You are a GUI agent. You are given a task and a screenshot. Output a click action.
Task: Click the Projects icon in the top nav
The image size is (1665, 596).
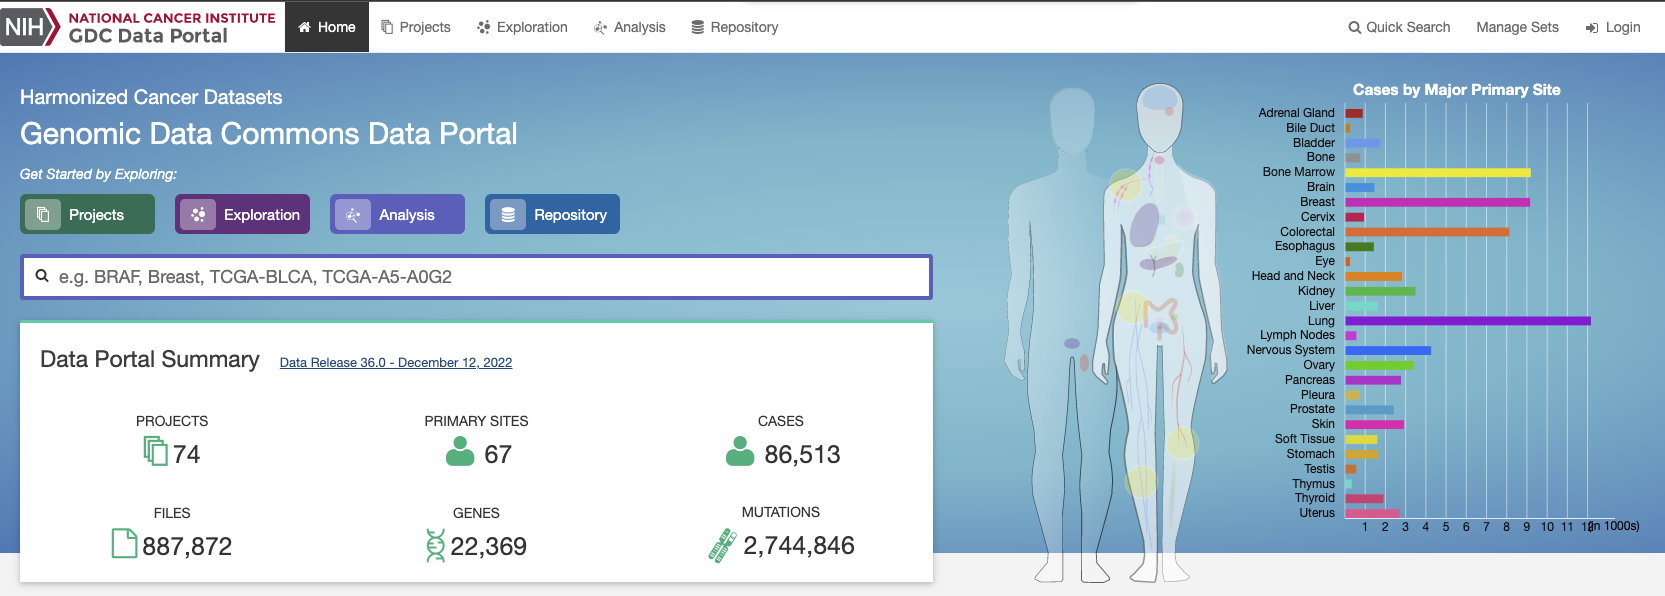[x=387, y=27]
